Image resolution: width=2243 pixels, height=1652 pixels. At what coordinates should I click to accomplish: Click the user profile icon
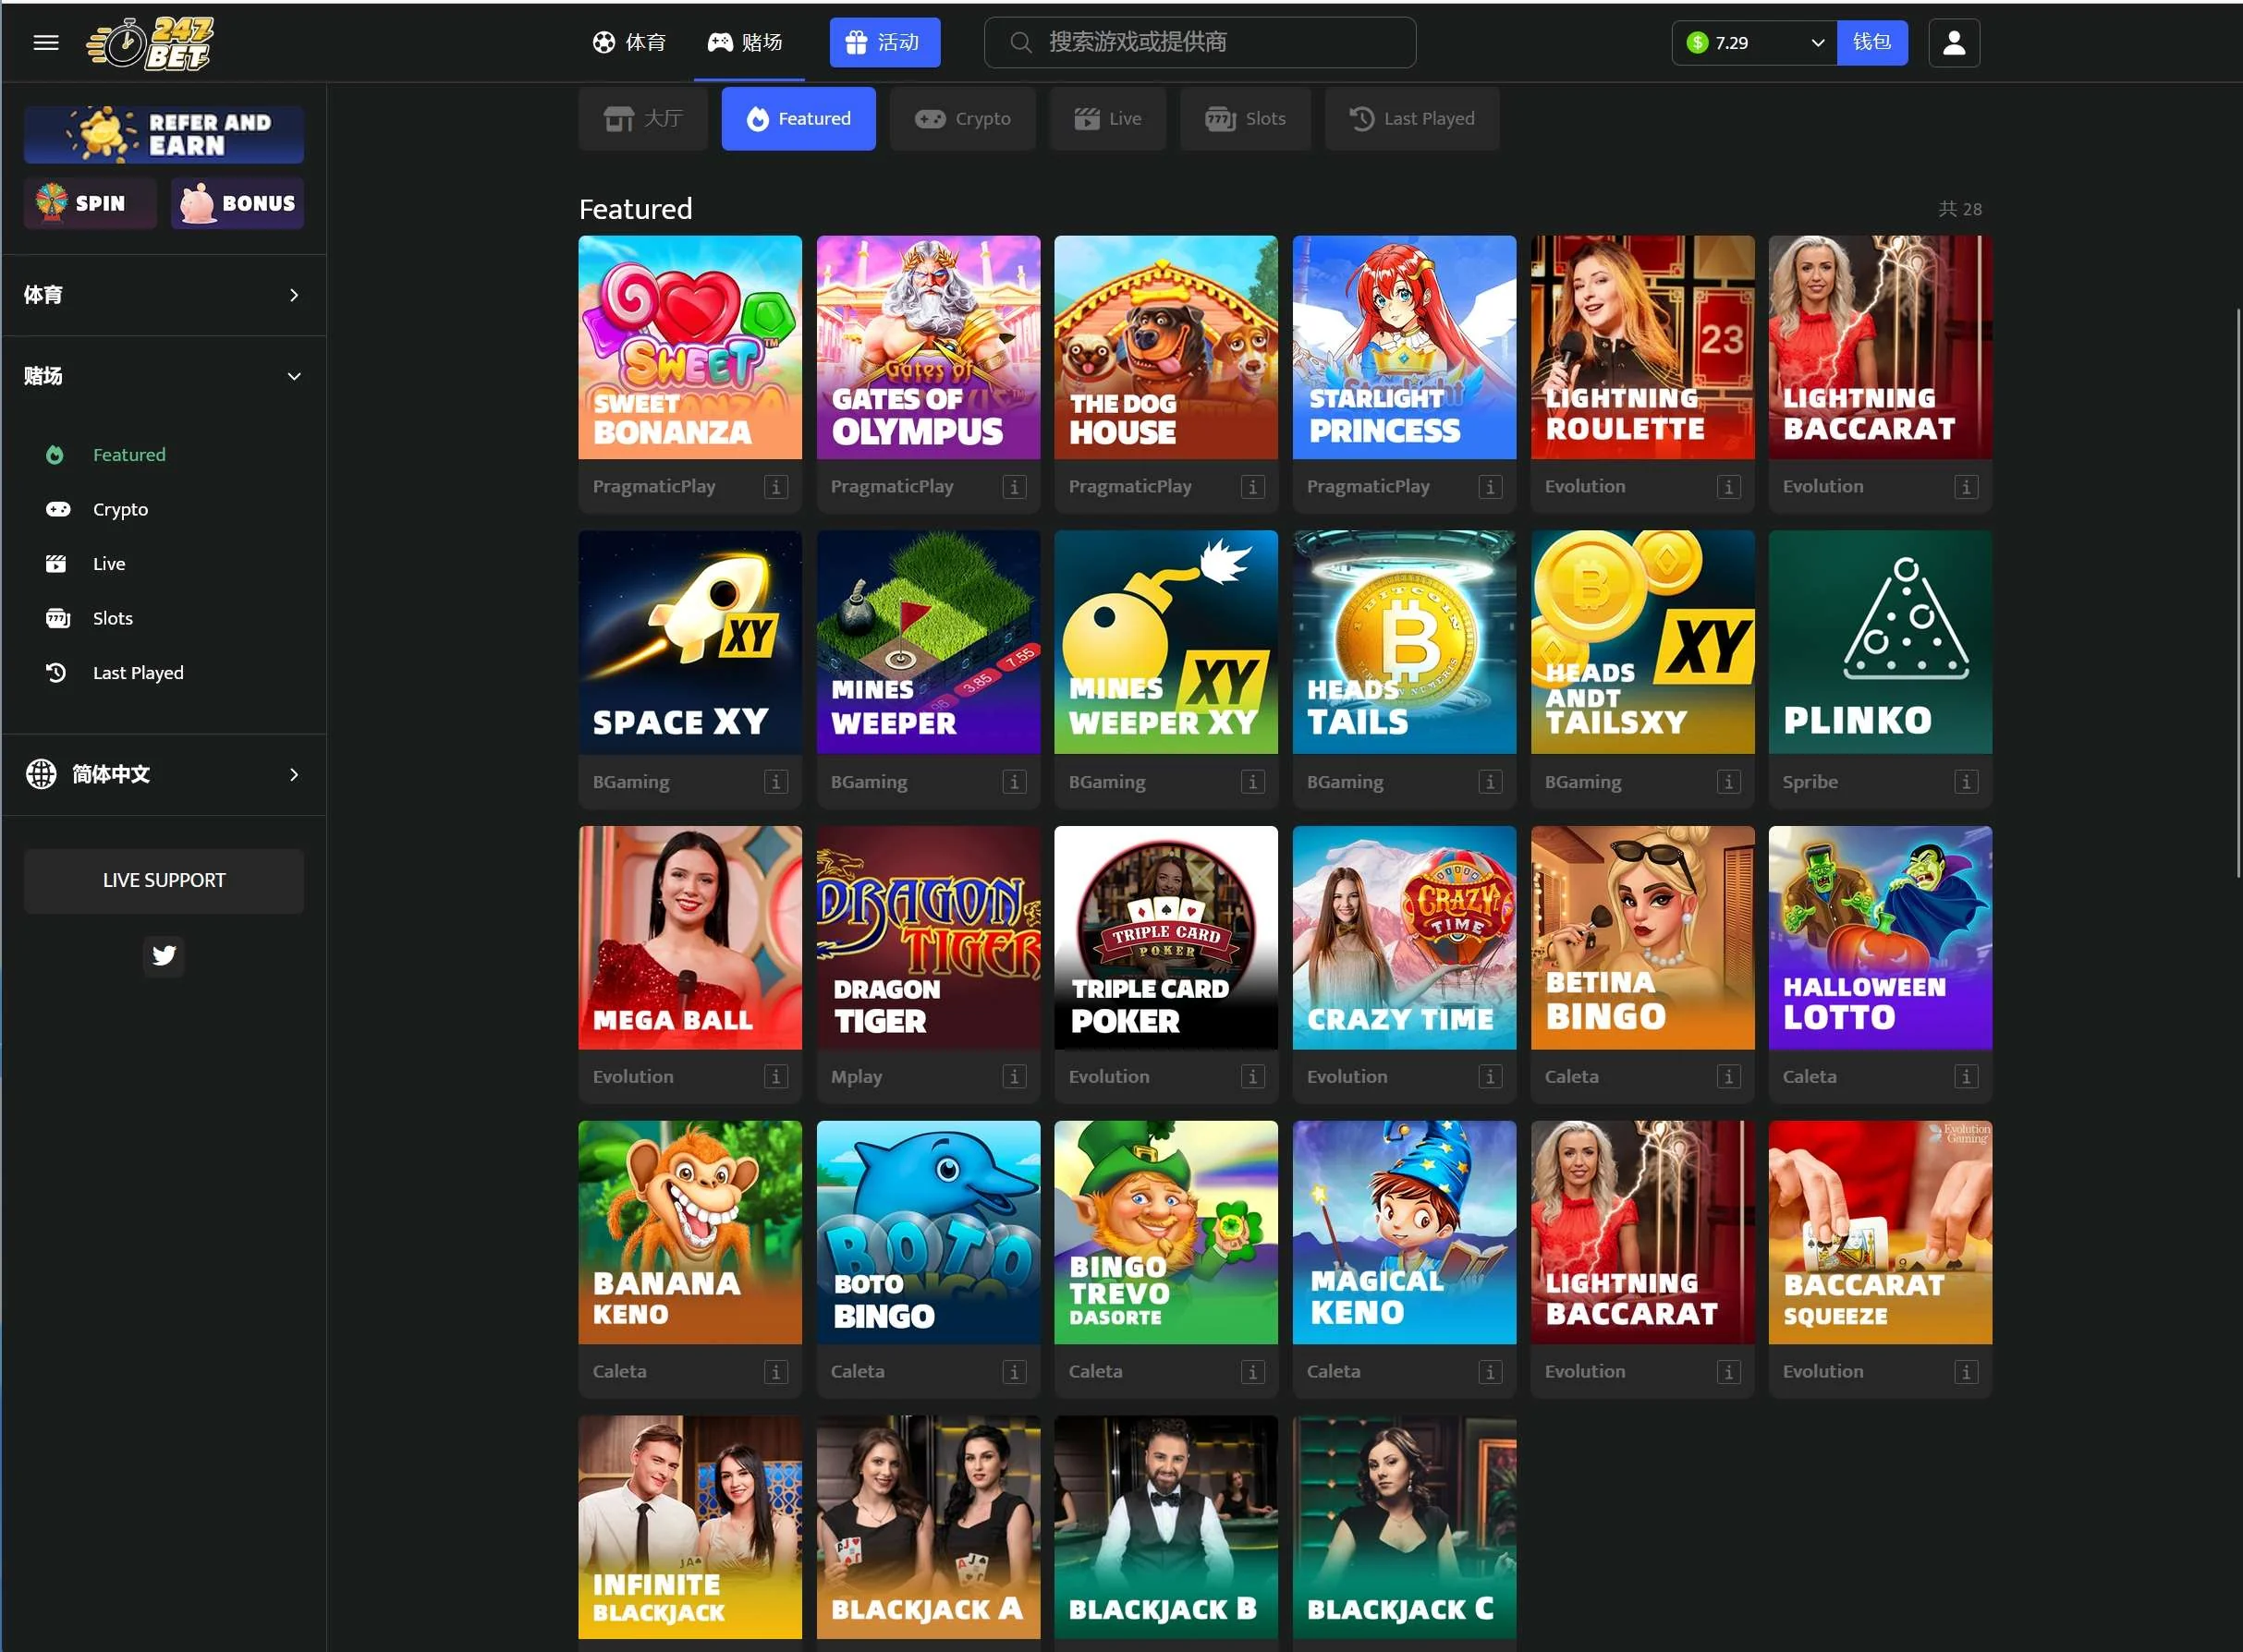tap(1953, 42)
